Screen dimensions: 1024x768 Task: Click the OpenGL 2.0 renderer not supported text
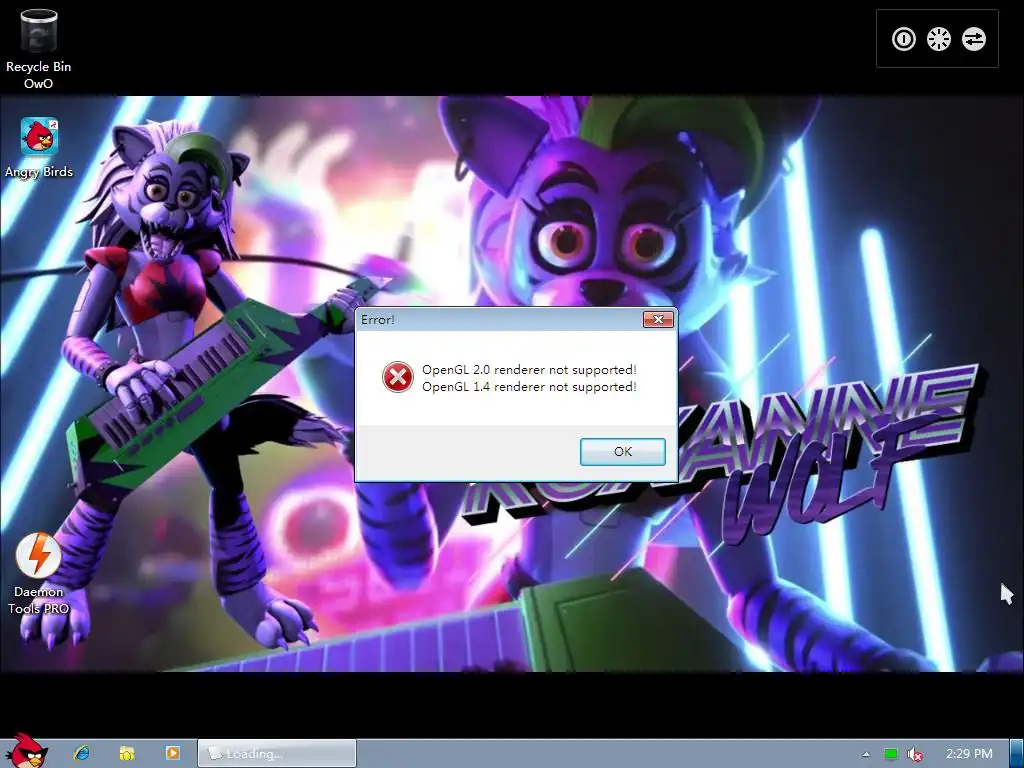(x=529, y=370)
